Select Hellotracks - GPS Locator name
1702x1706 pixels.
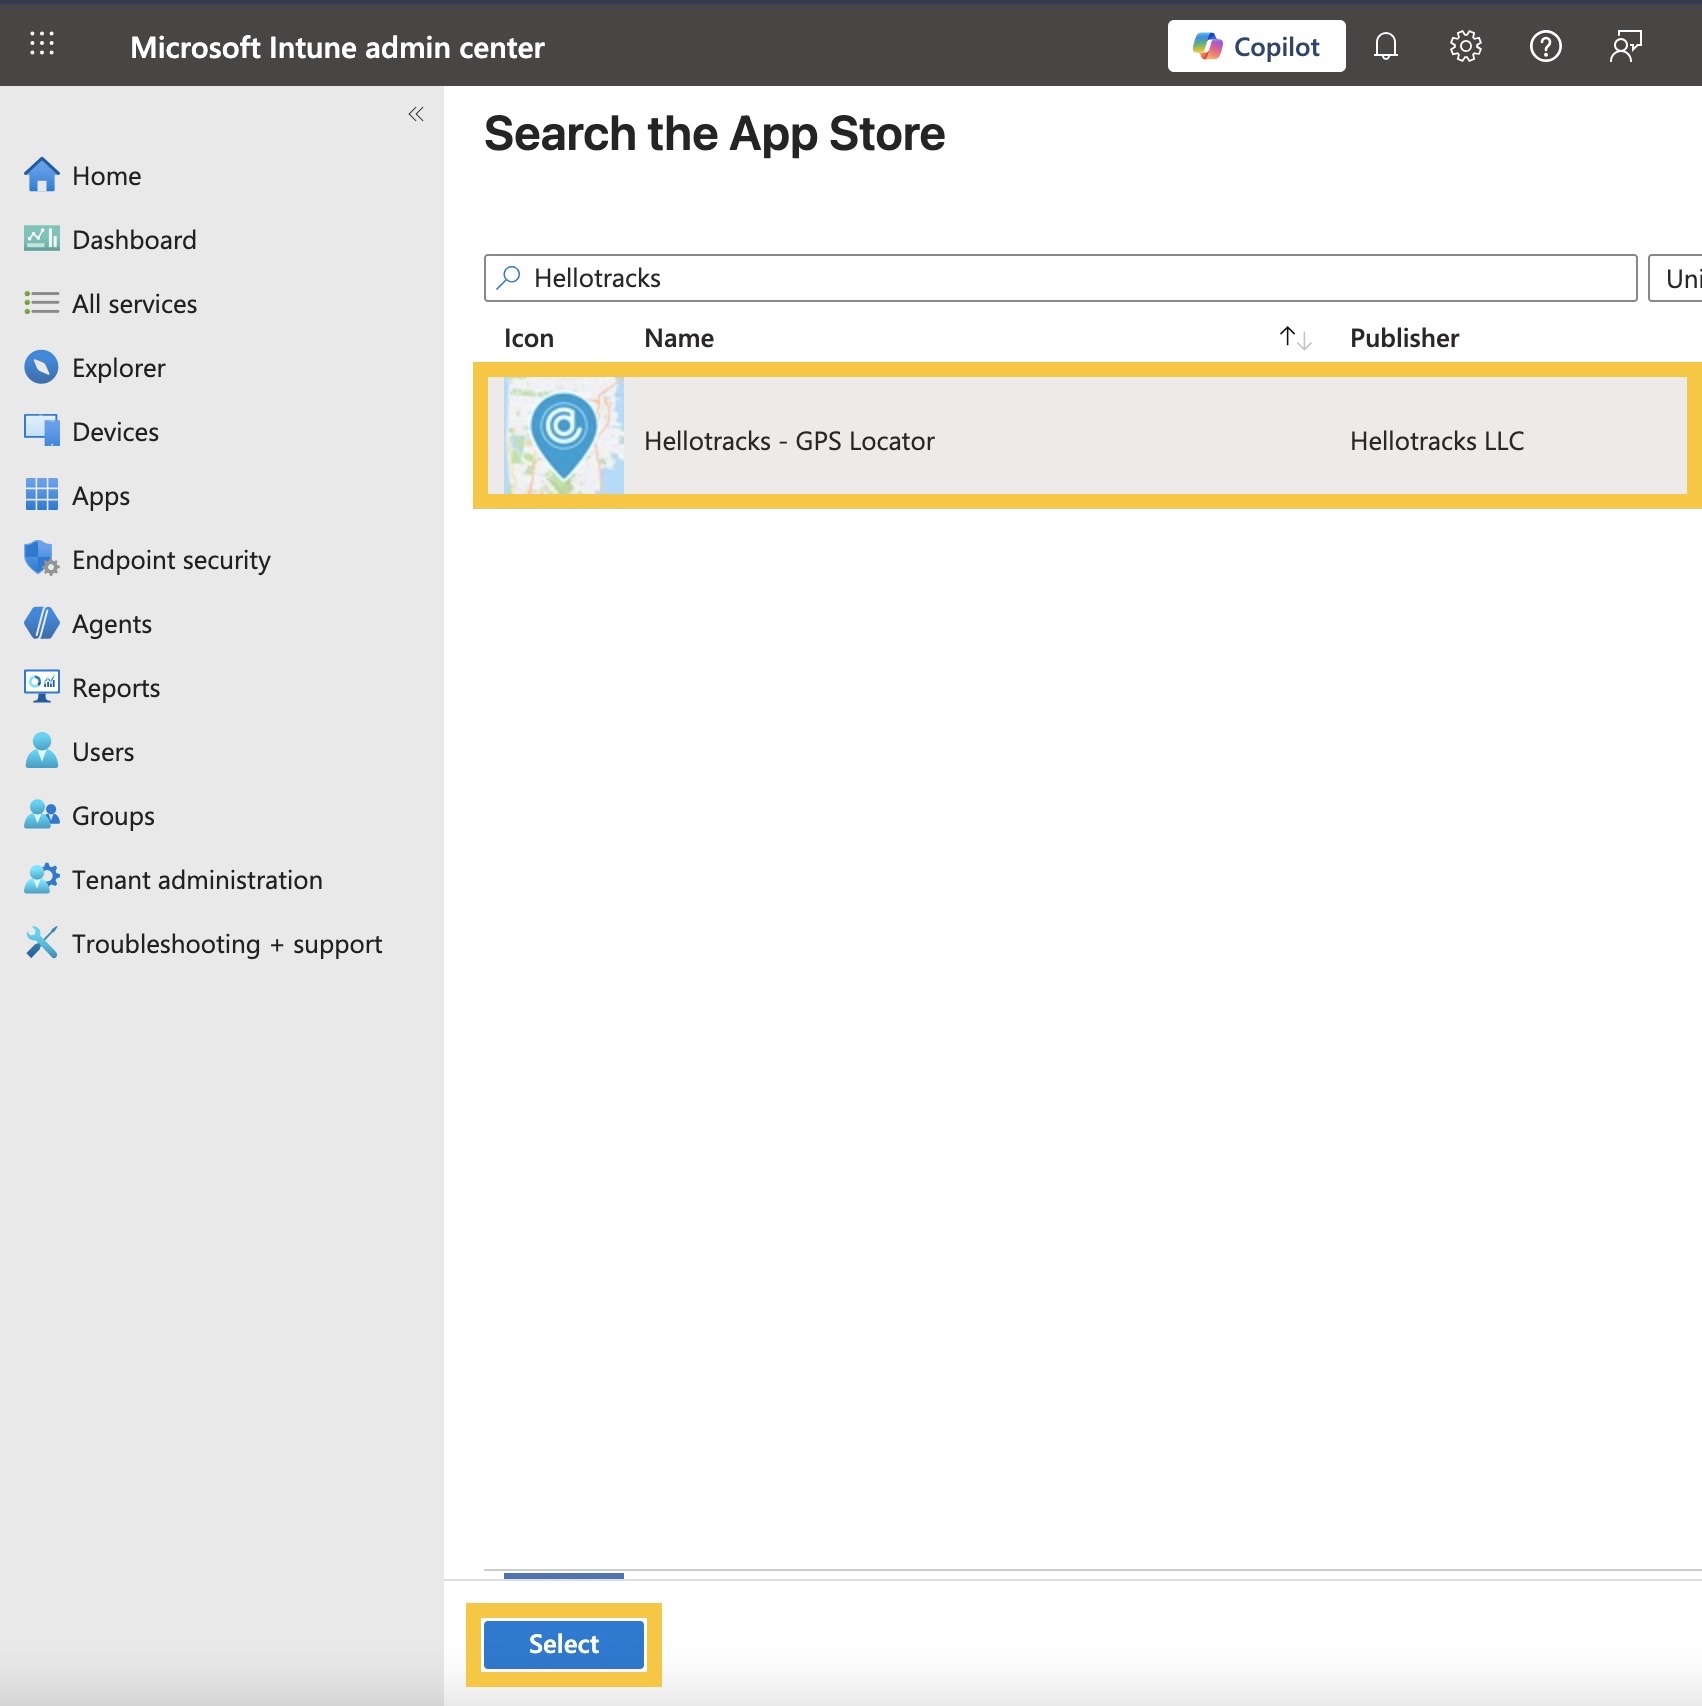(789, 441)
